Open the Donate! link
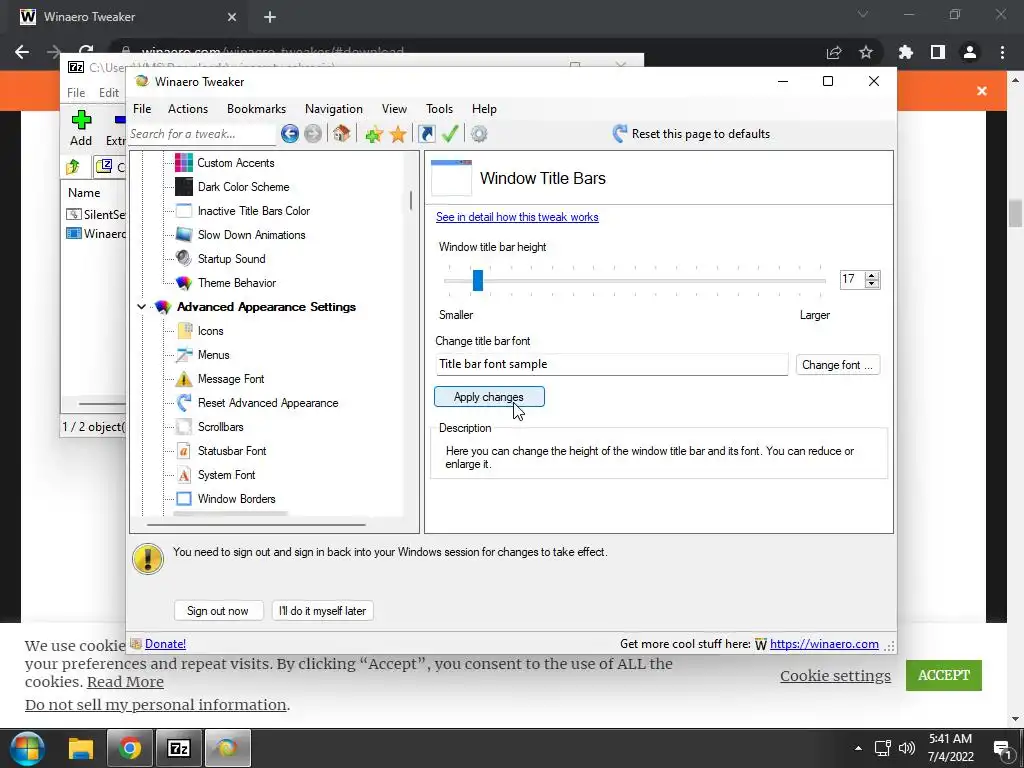 [165, 644]
